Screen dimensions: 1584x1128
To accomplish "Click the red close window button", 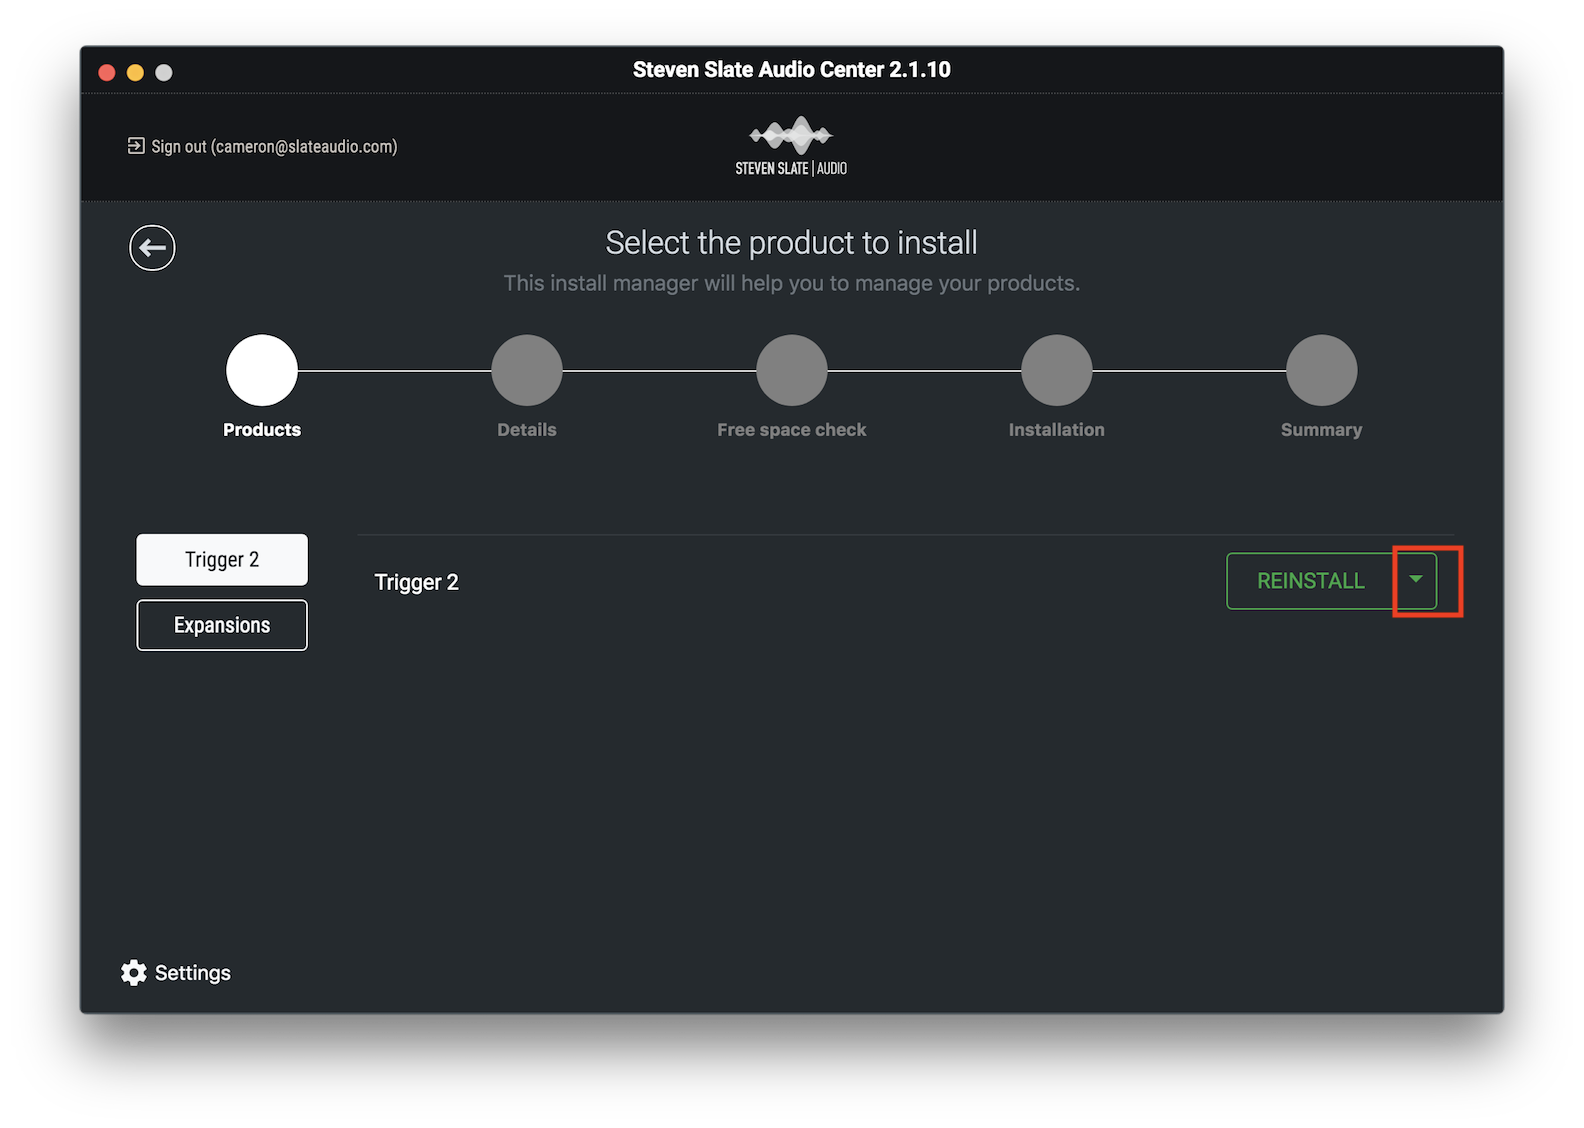I will pyautogui.click(x=107, y=72).
